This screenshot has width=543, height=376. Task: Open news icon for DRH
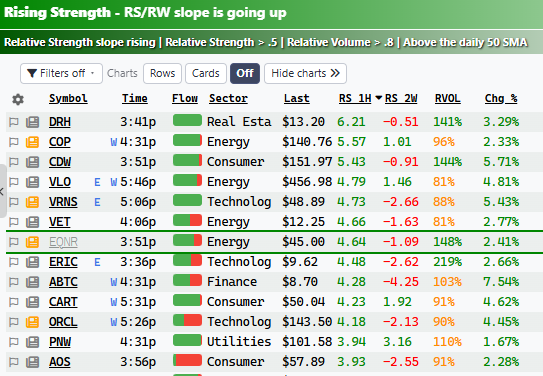point(33,122)
